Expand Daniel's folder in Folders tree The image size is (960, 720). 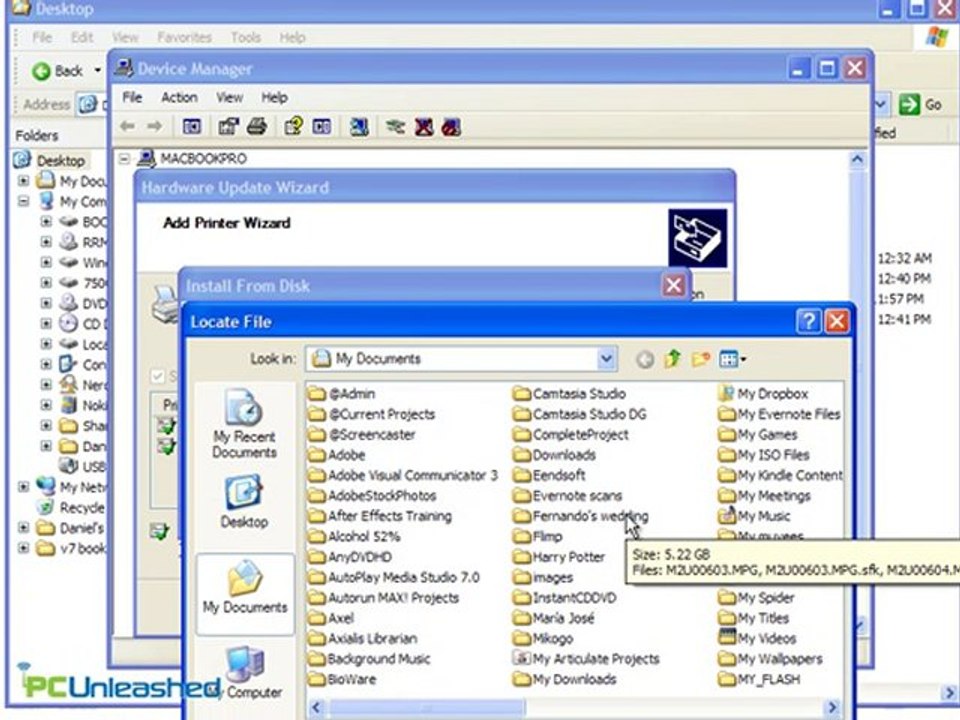pyautogui.click(x=23, y=528)
